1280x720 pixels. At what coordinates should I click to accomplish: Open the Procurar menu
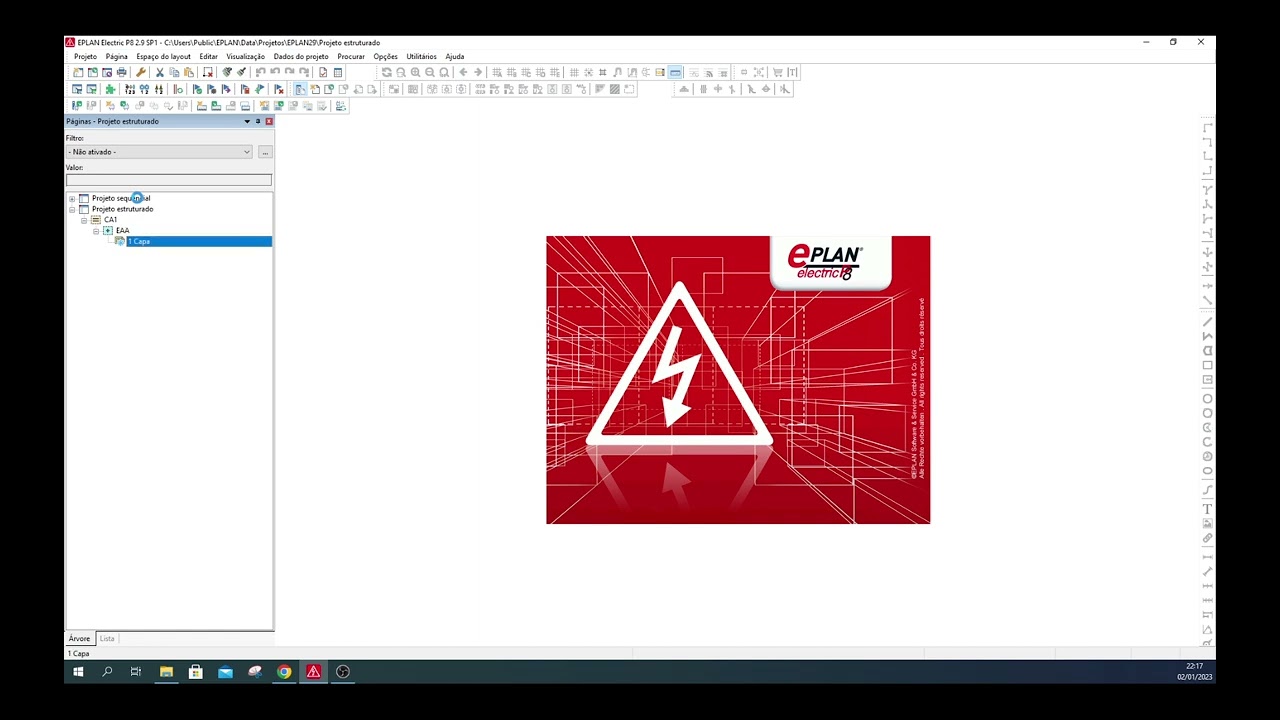coord(351,56)
